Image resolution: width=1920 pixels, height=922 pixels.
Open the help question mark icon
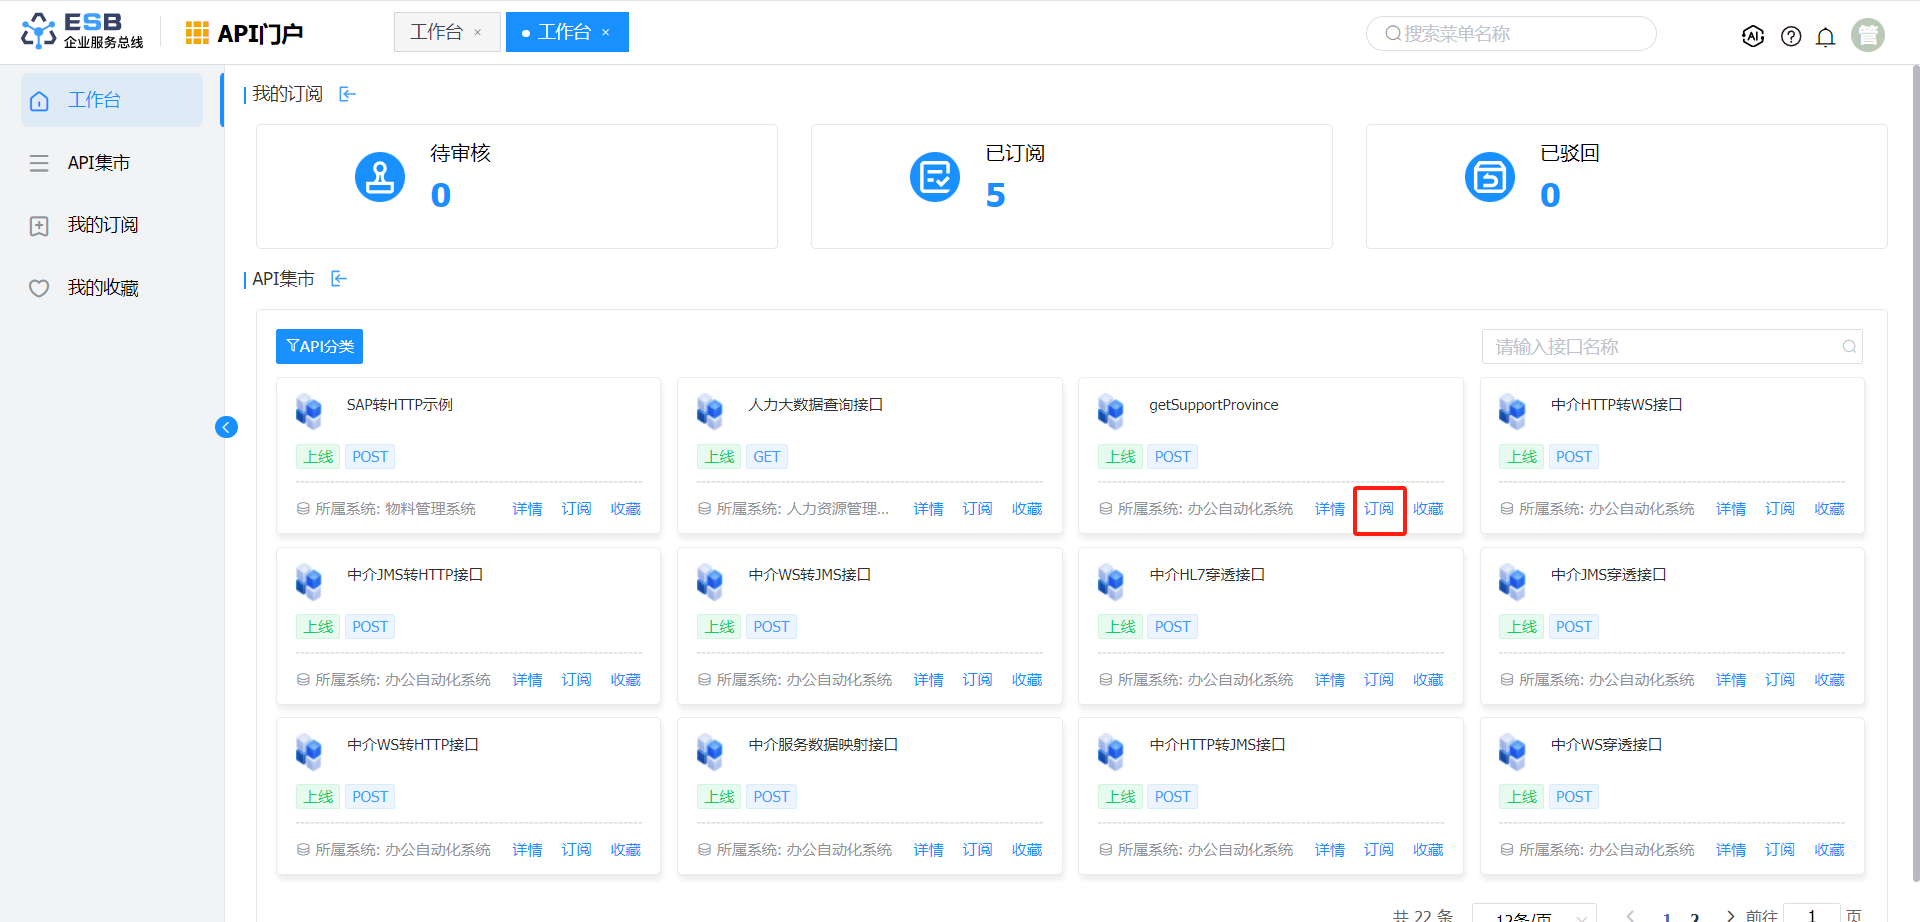pyautogui.click(x=1791, y=36)
